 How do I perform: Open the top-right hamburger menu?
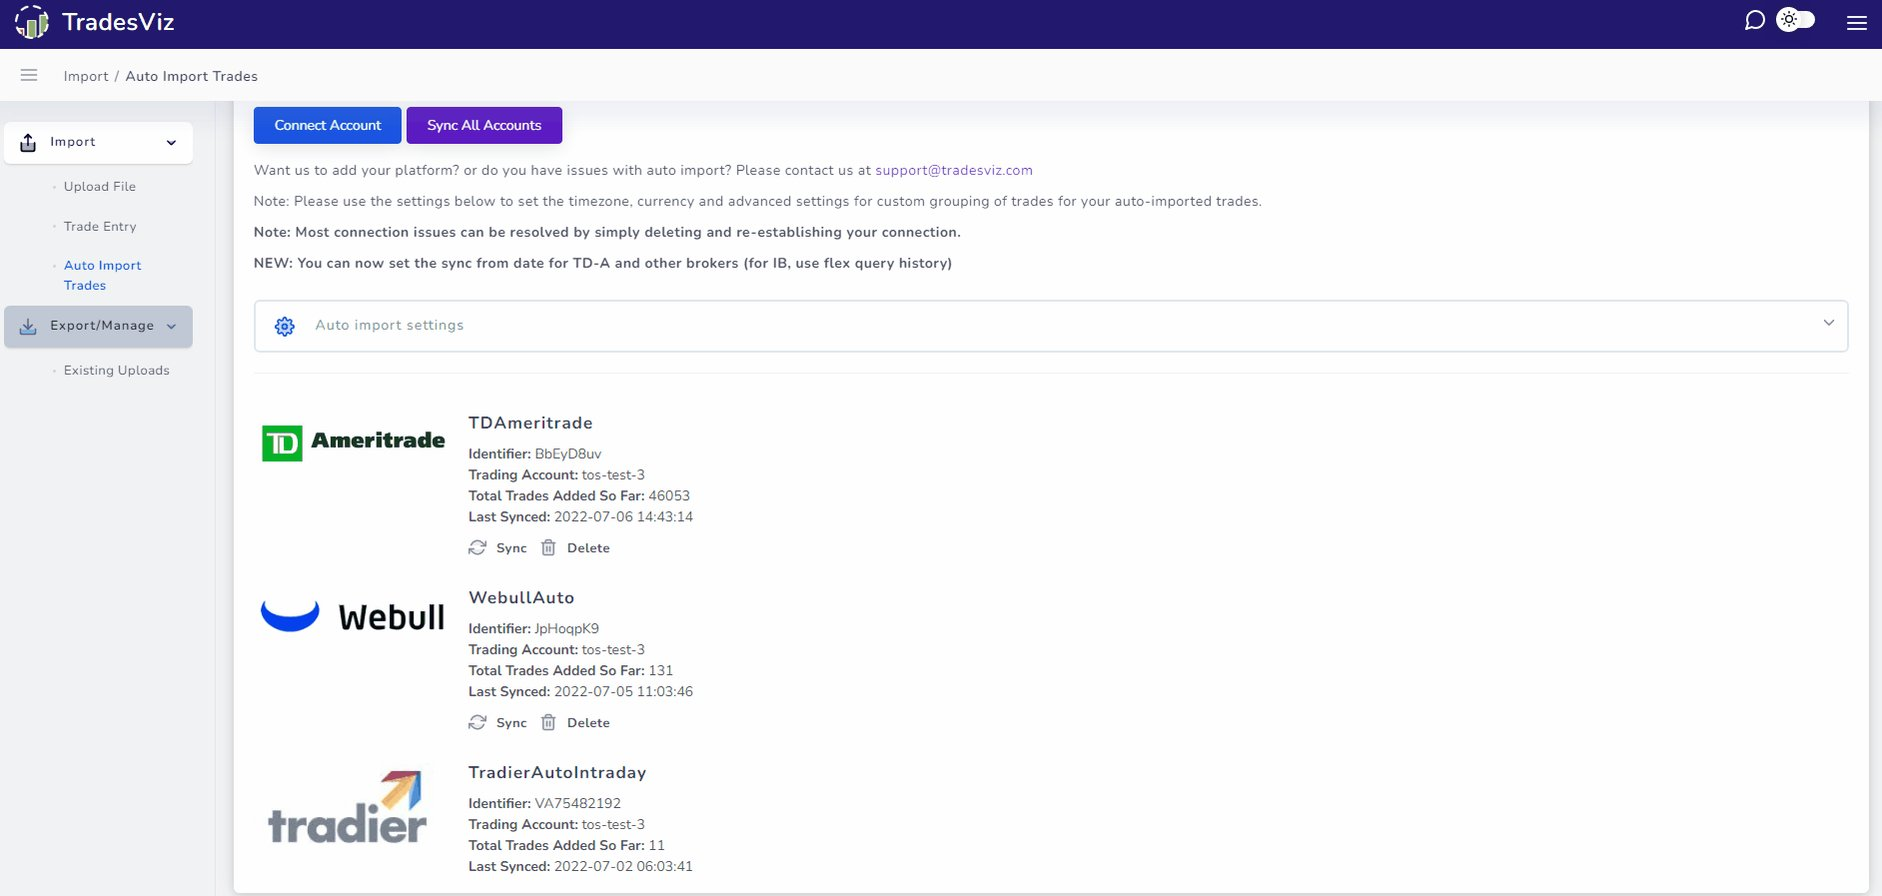[x=1857, y=22]
